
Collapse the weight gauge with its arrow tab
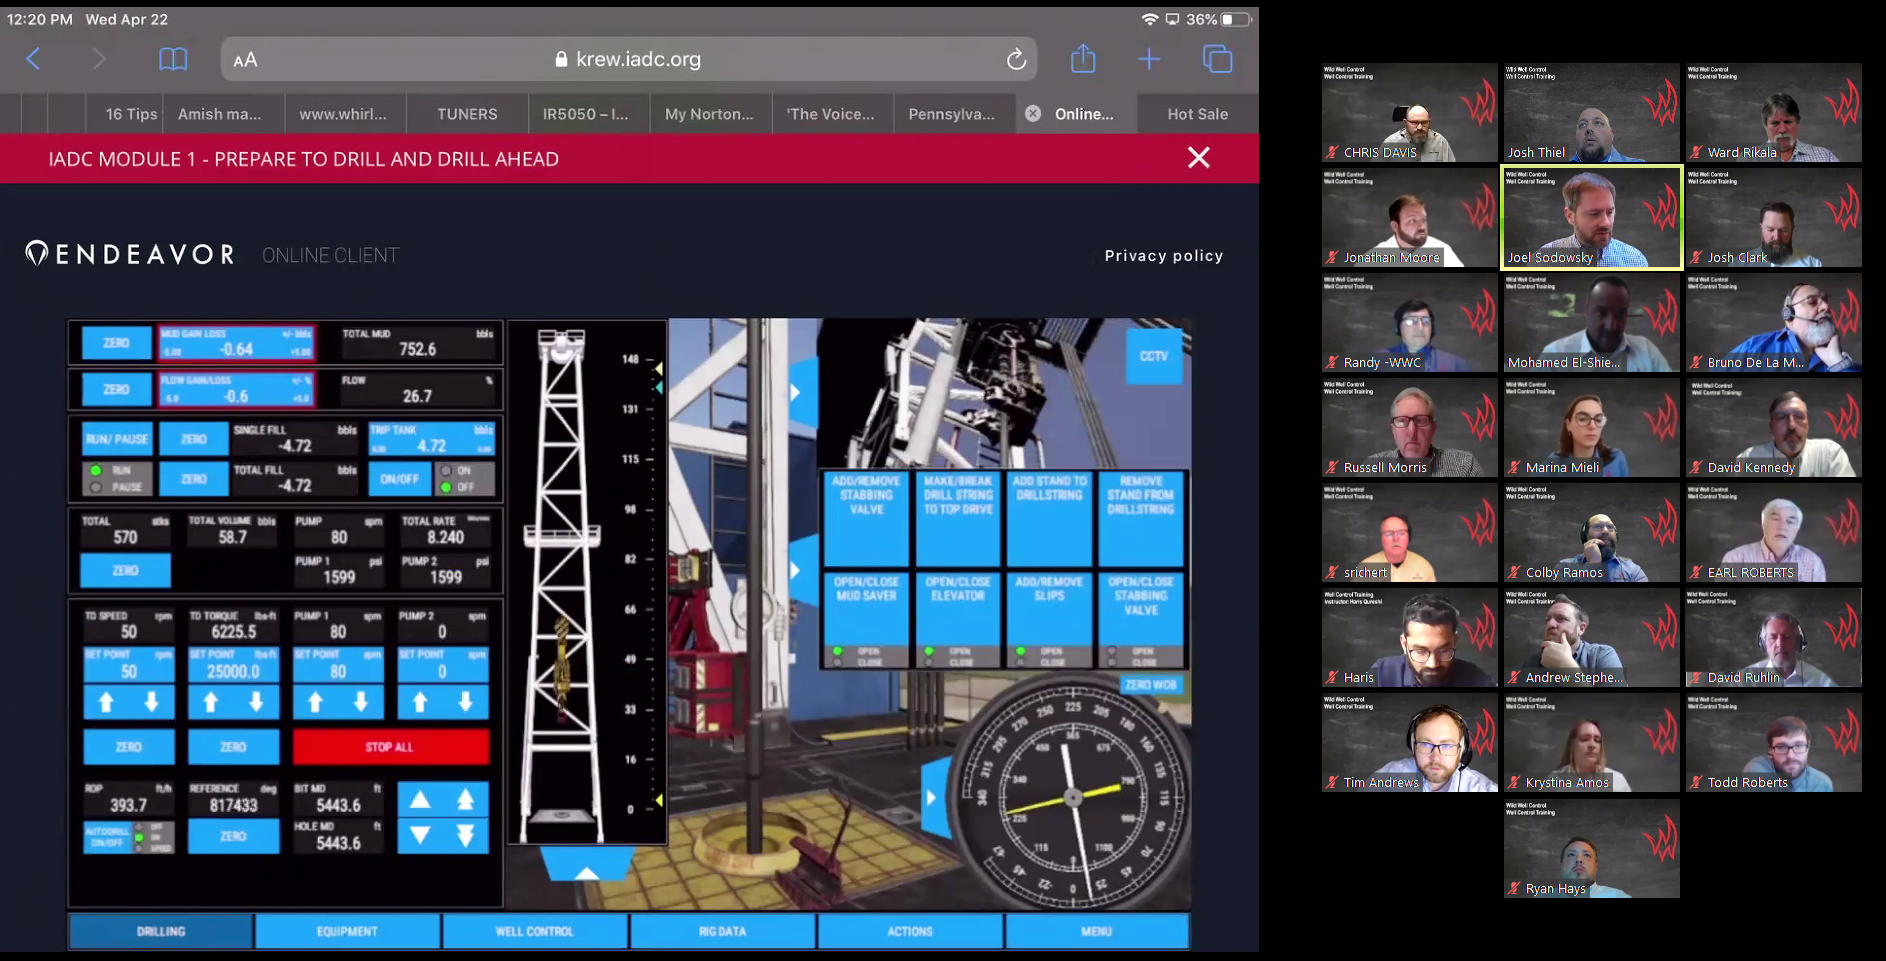tap(932, 797)
